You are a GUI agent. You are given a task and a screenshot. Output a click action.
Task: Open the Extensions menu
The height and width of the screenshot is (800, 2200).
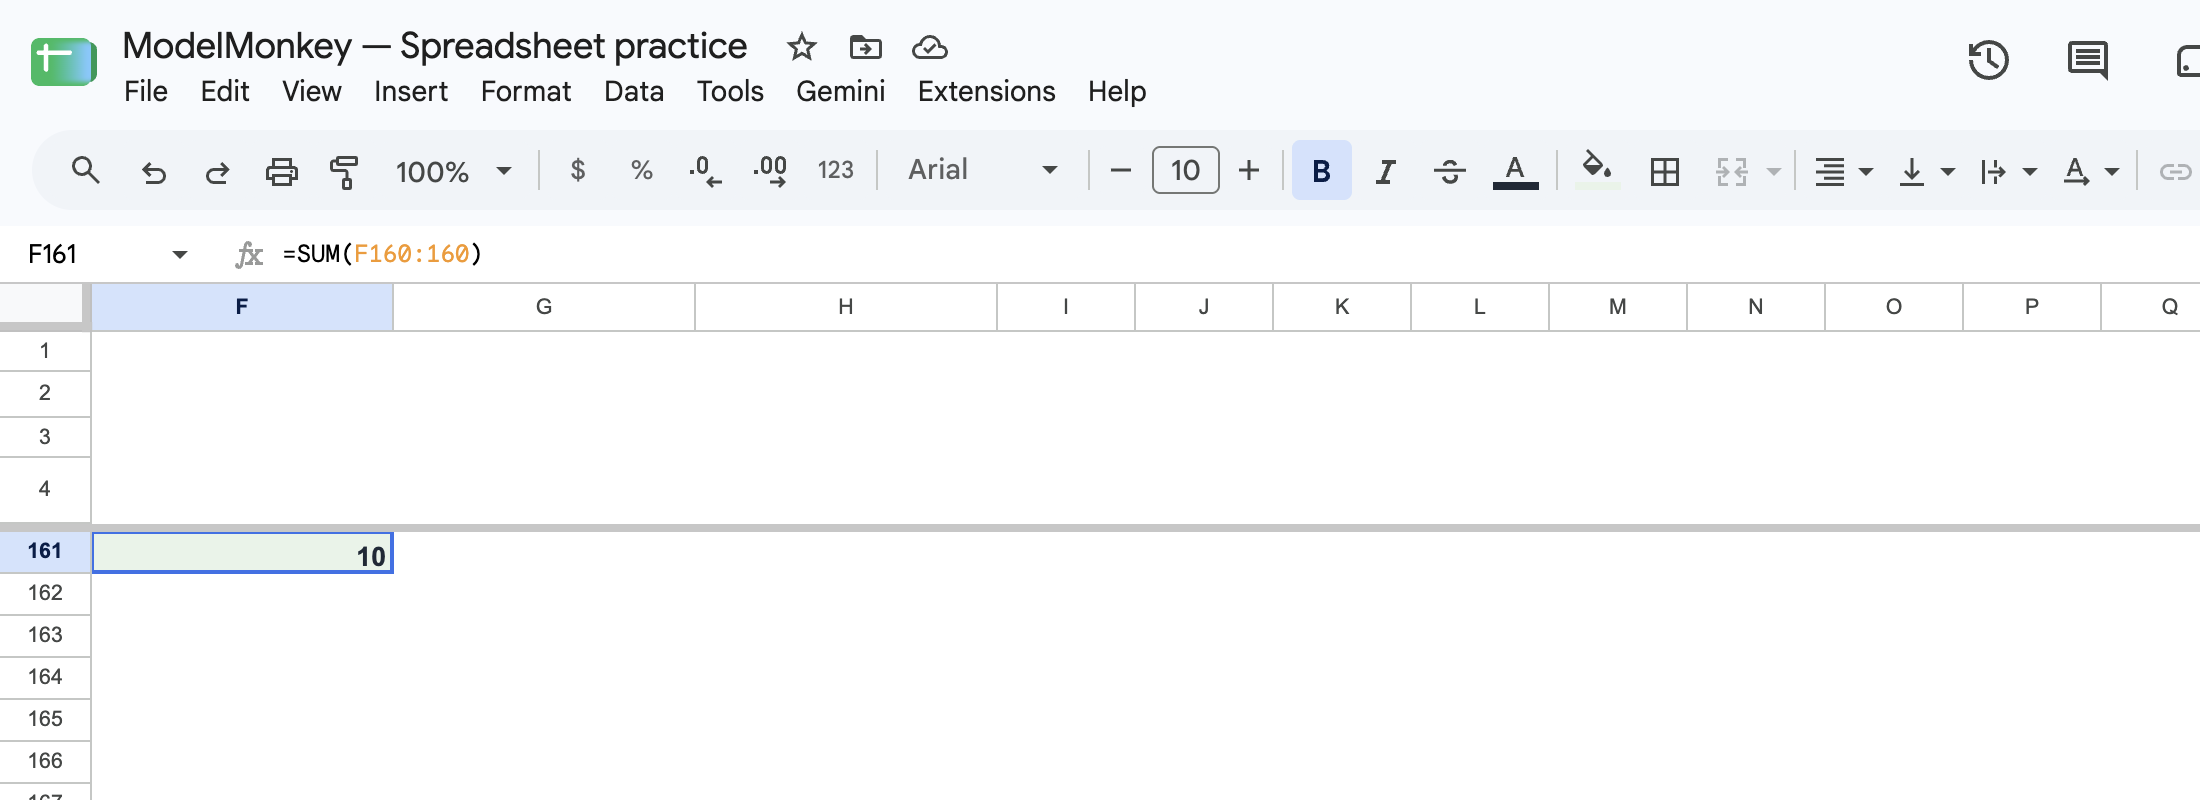[x=987, y=92]
